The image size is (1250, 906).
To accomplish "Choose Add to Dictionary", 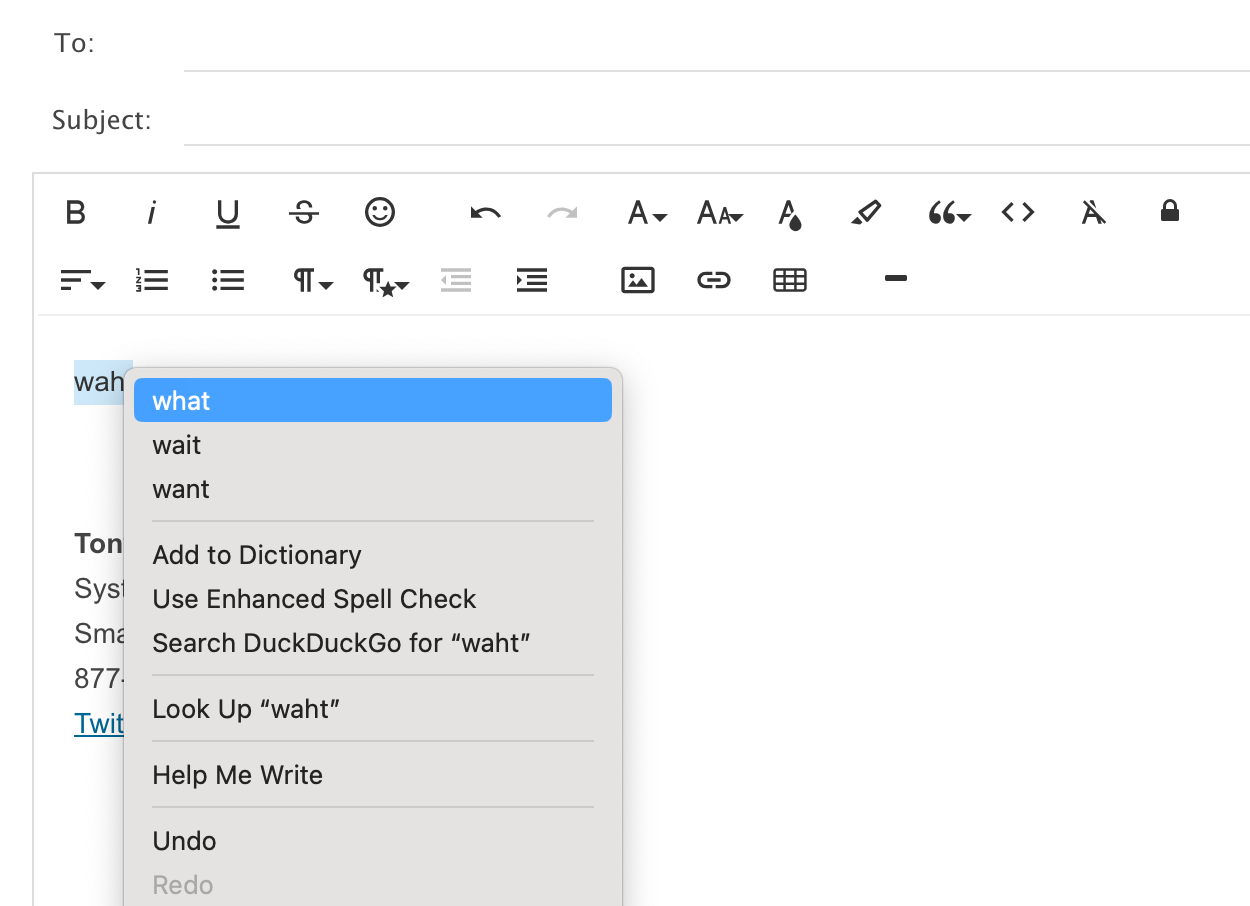I will tap(257, 555).
